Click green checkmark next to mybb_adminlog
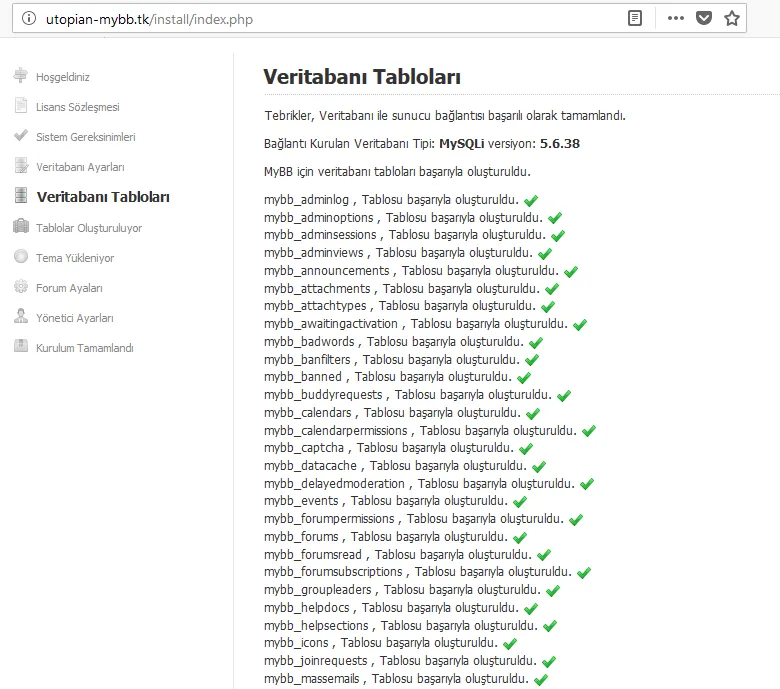The width and height of the screenshot is (780, 689). coord(531,200)
